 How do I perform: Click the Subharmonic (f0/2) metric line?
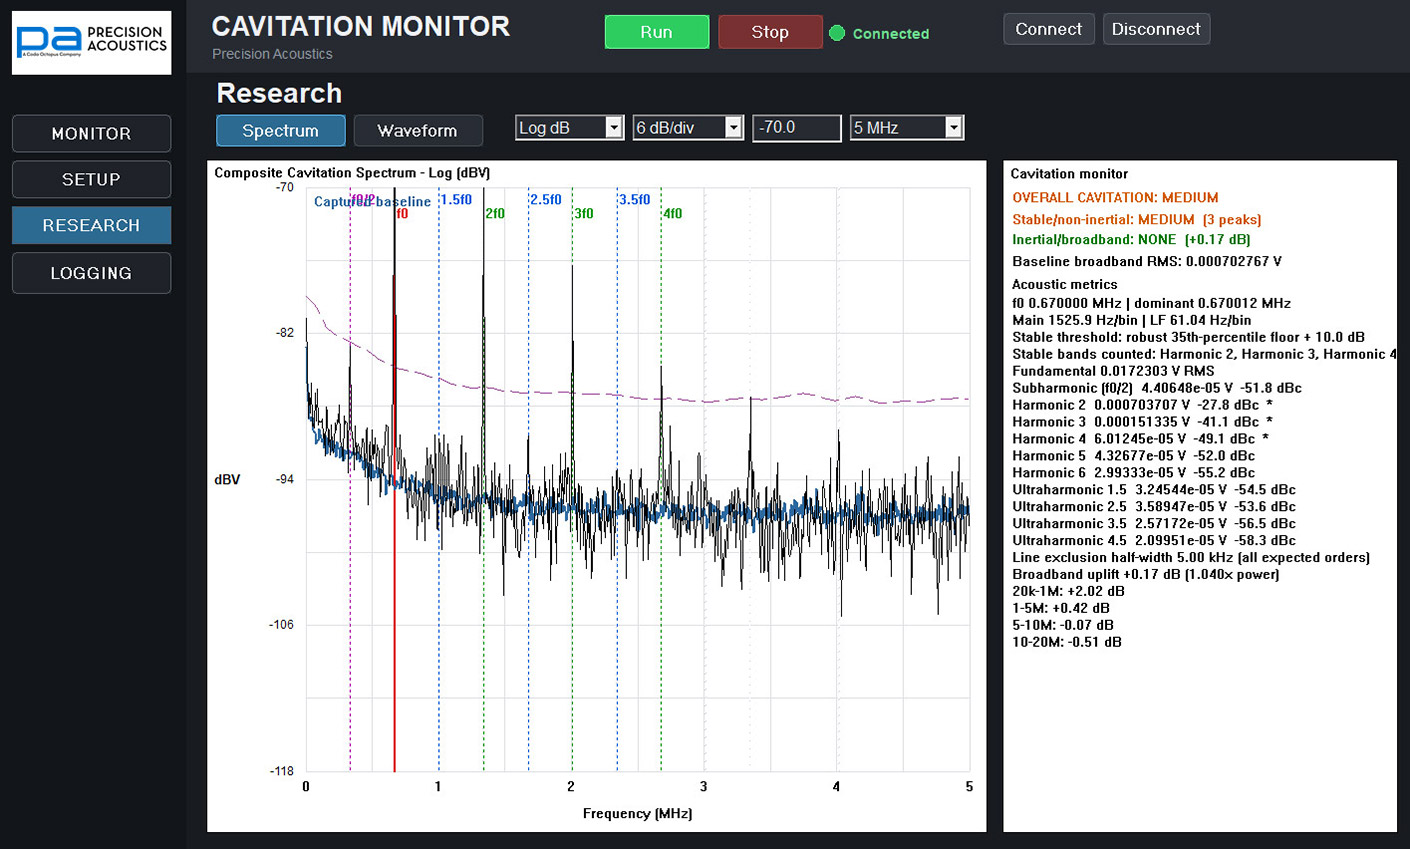click(1157, 387)
